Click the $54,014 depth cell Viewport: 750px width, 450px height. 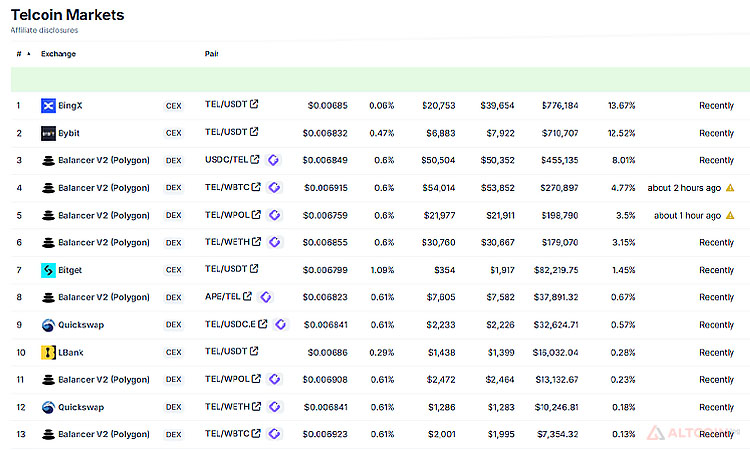[439, 188]
